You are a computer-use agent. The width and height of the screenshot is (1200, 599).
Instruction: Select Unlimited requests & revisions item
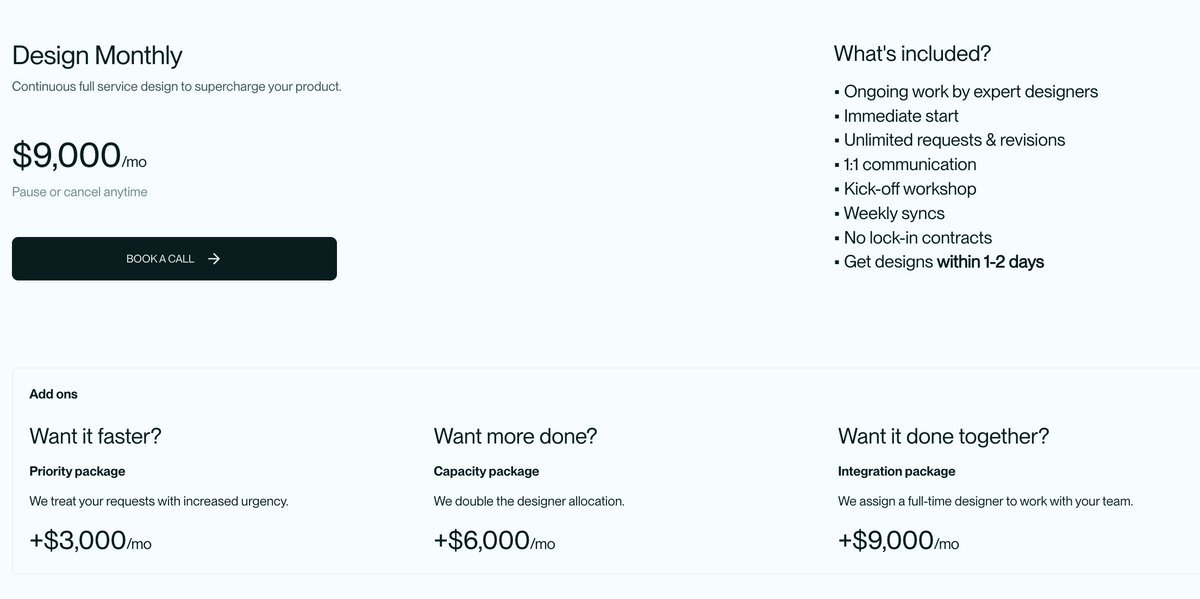point(954,140)
